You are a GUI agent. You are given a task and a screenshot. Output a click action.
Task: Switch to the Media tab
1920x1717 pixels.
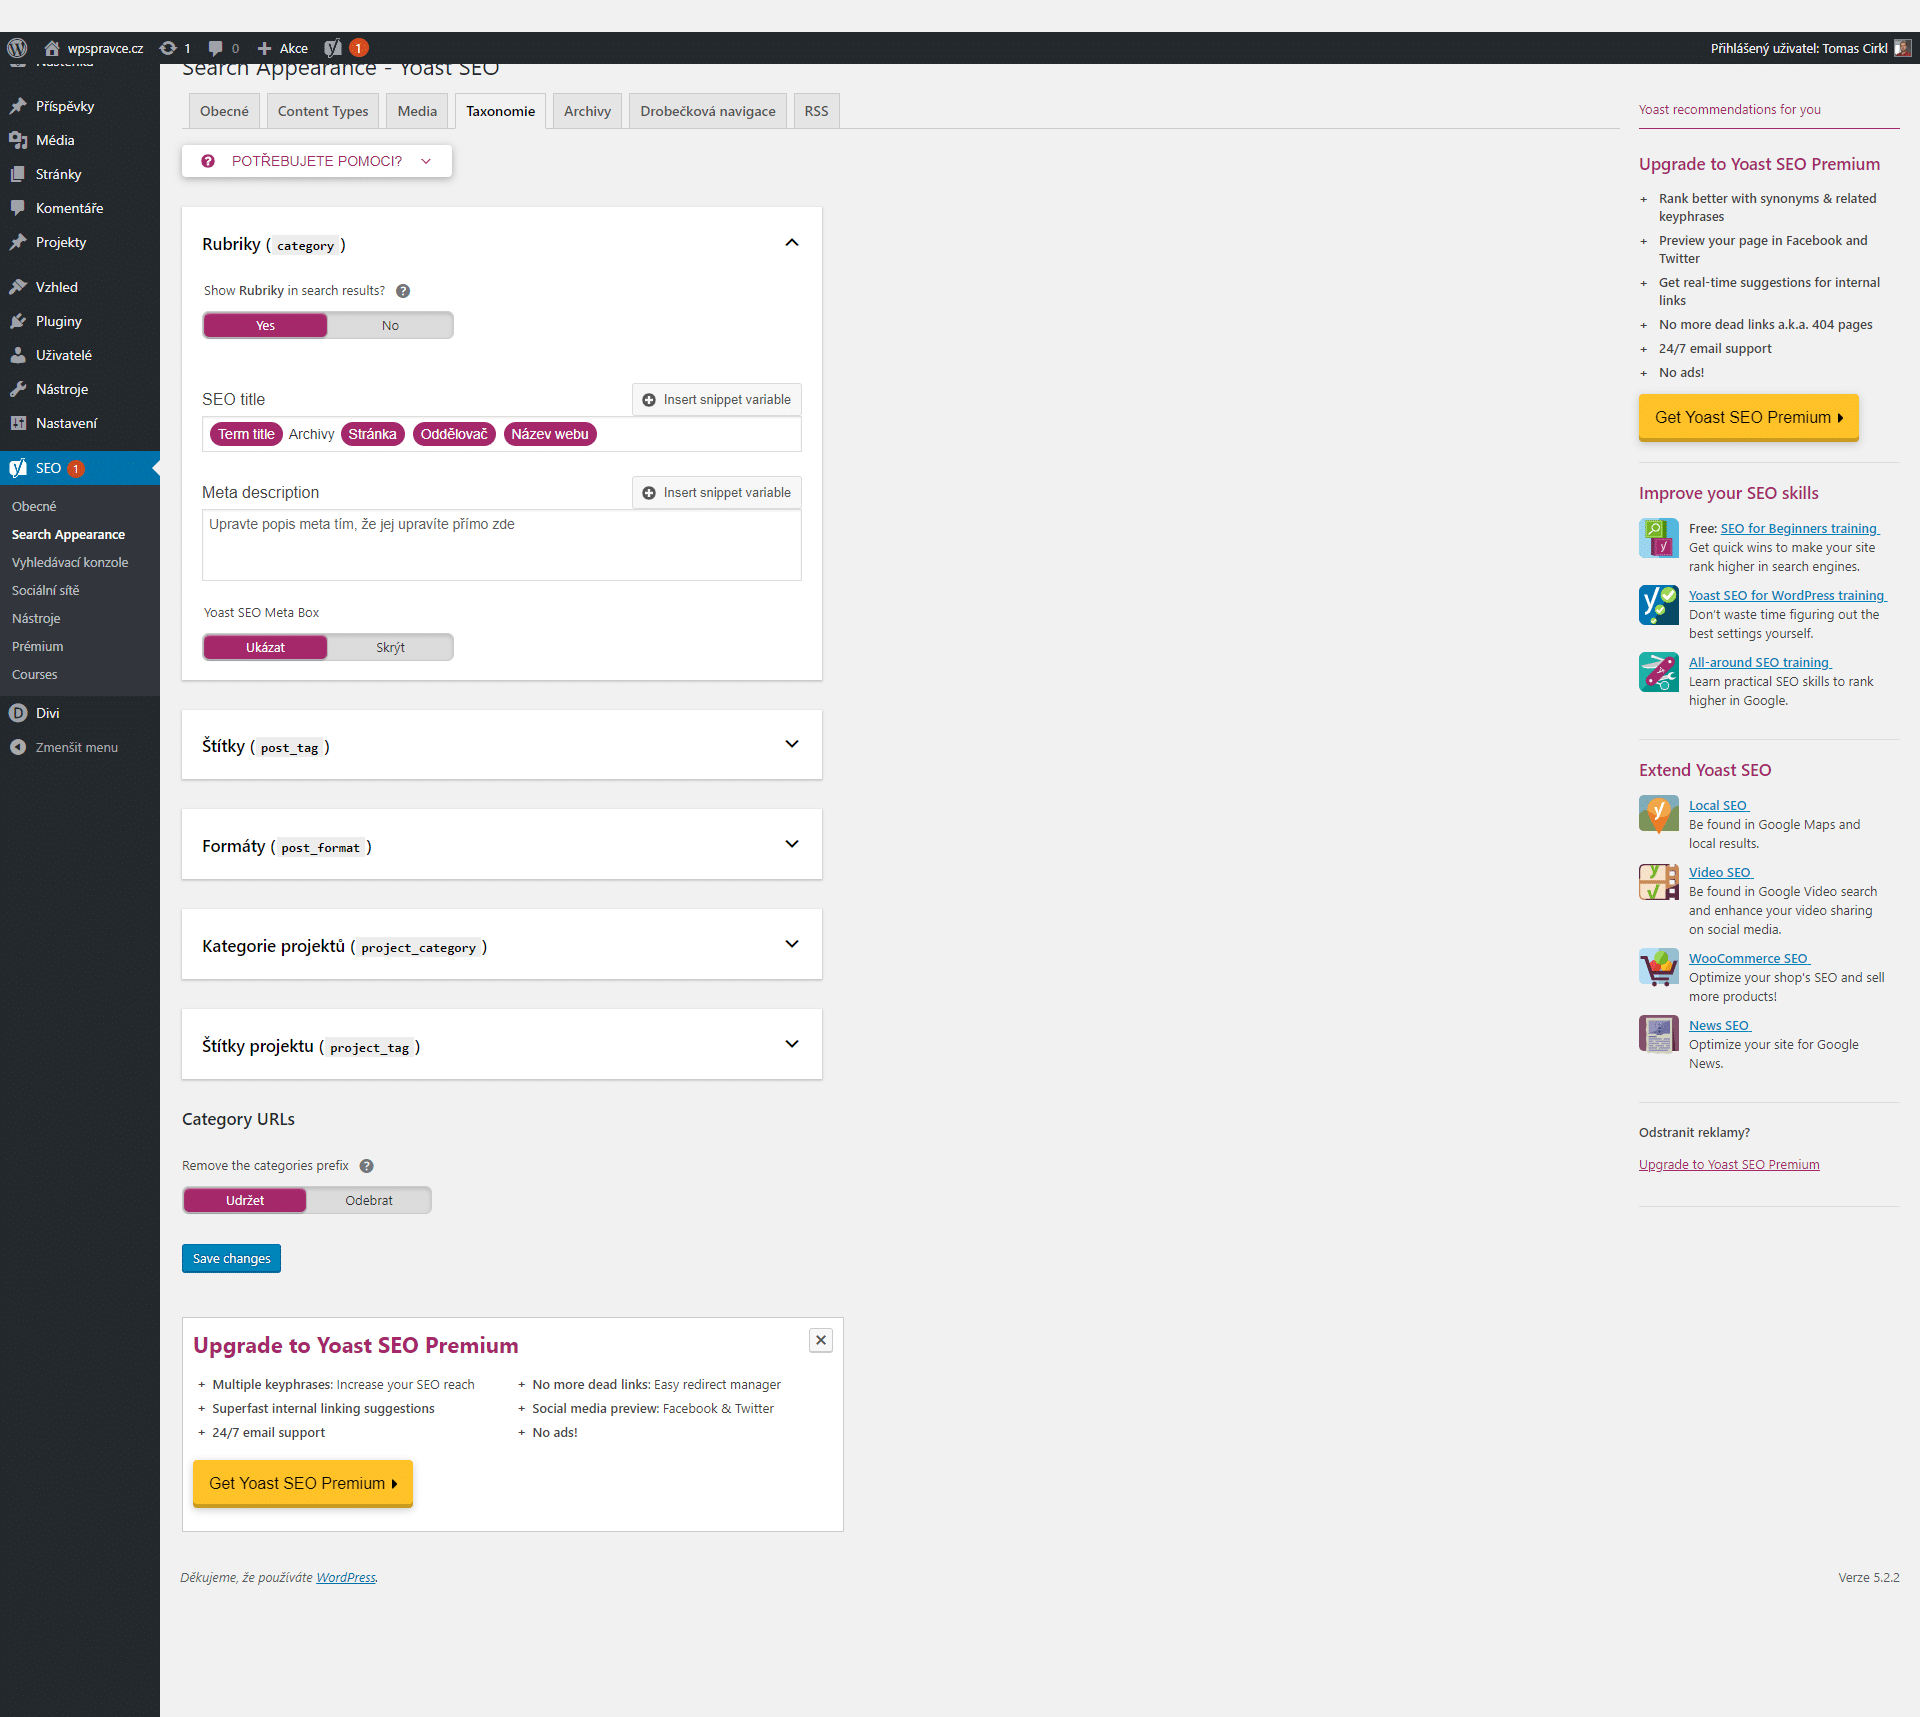(x=417, y=111)
